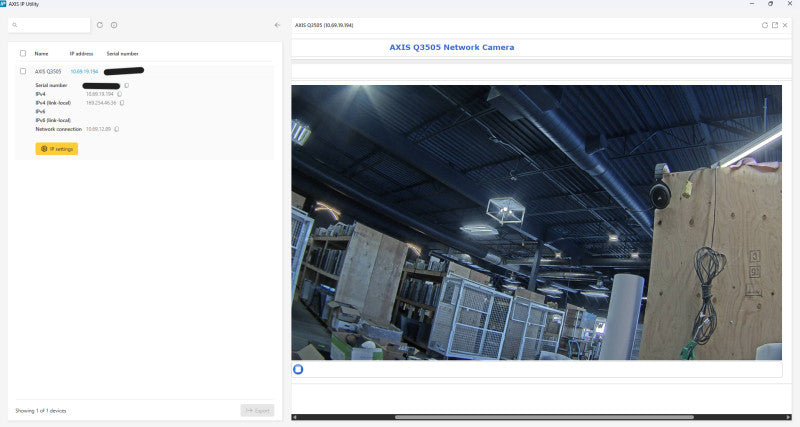Copy the serial number value
Screen dimensions: 800x427
pos(127,86)
